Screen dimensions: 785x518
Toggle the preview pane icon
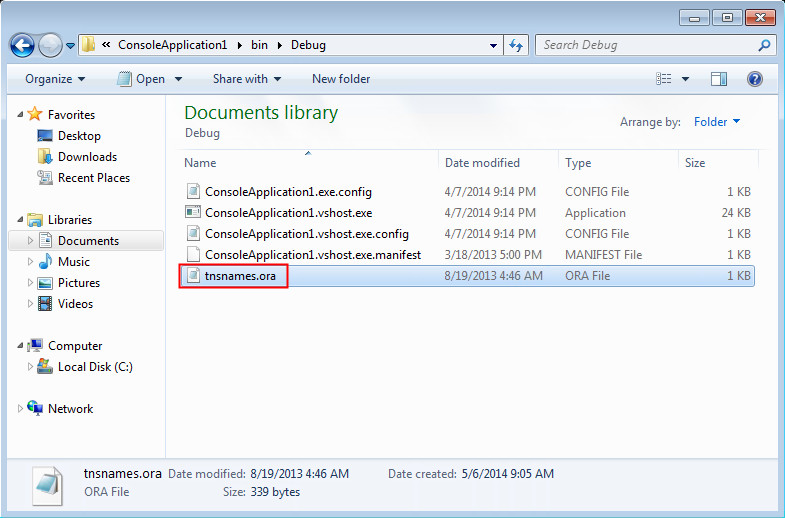(719, 79)
